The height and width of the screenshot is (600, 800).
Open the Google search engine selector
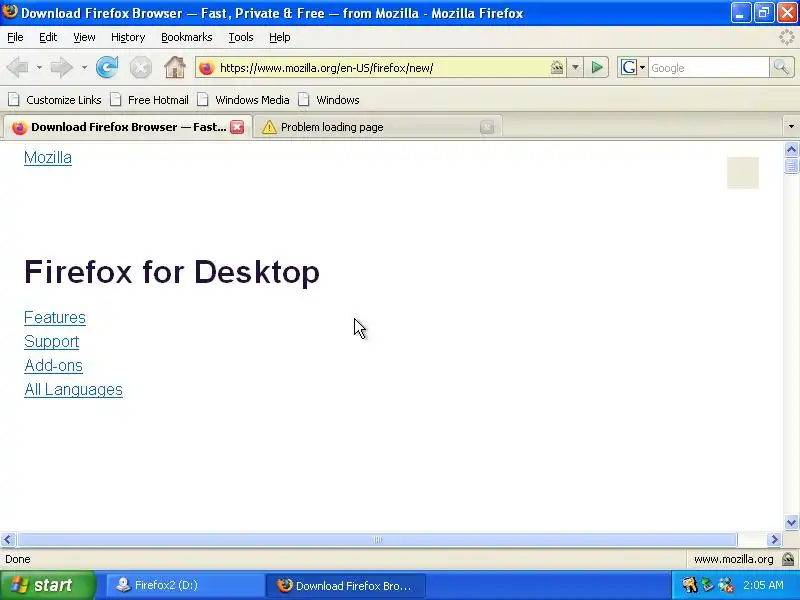click(x=633, y=67)
